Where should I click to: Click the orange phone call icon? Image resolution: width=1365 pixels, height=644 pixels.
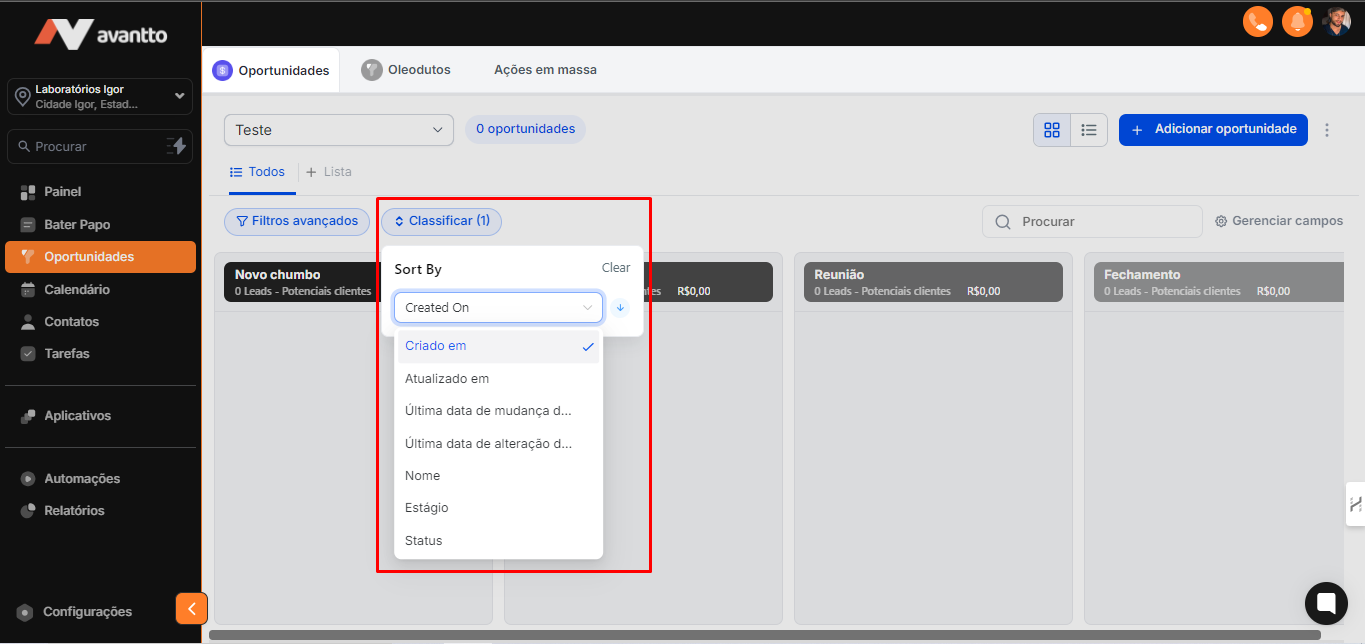pos(1257,21)
